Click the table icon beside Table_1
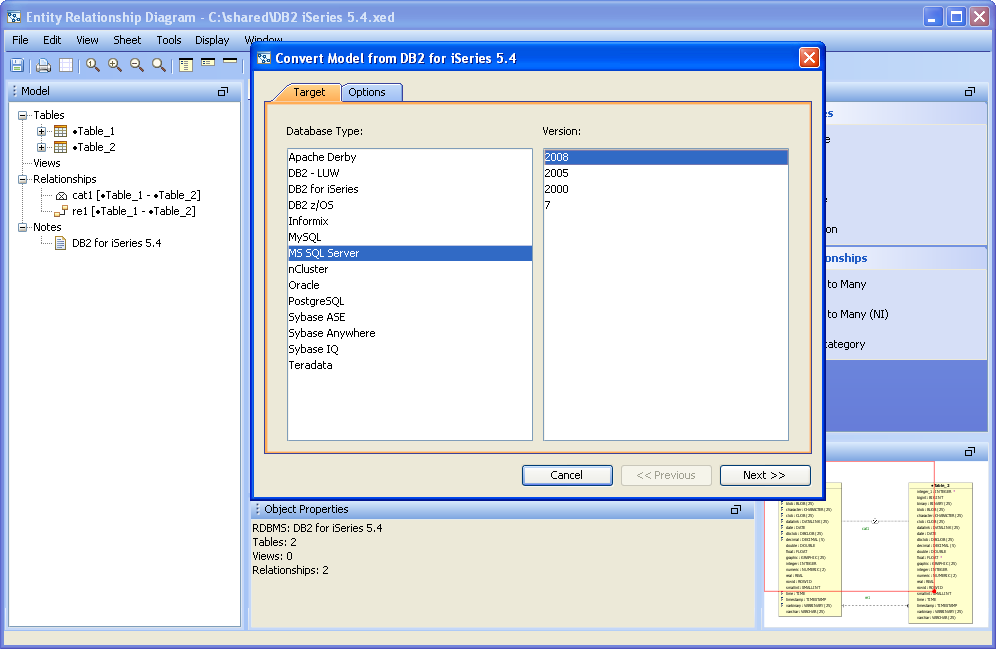 (x=60, y=131)
